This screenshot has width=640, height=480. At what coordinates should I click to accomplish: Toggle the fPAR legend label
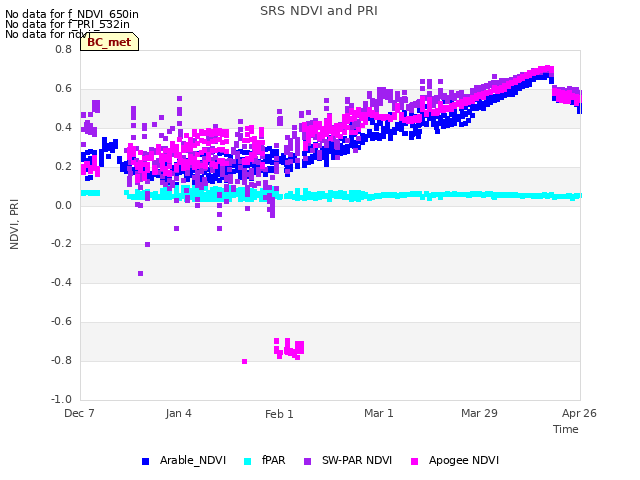point(273,460)
